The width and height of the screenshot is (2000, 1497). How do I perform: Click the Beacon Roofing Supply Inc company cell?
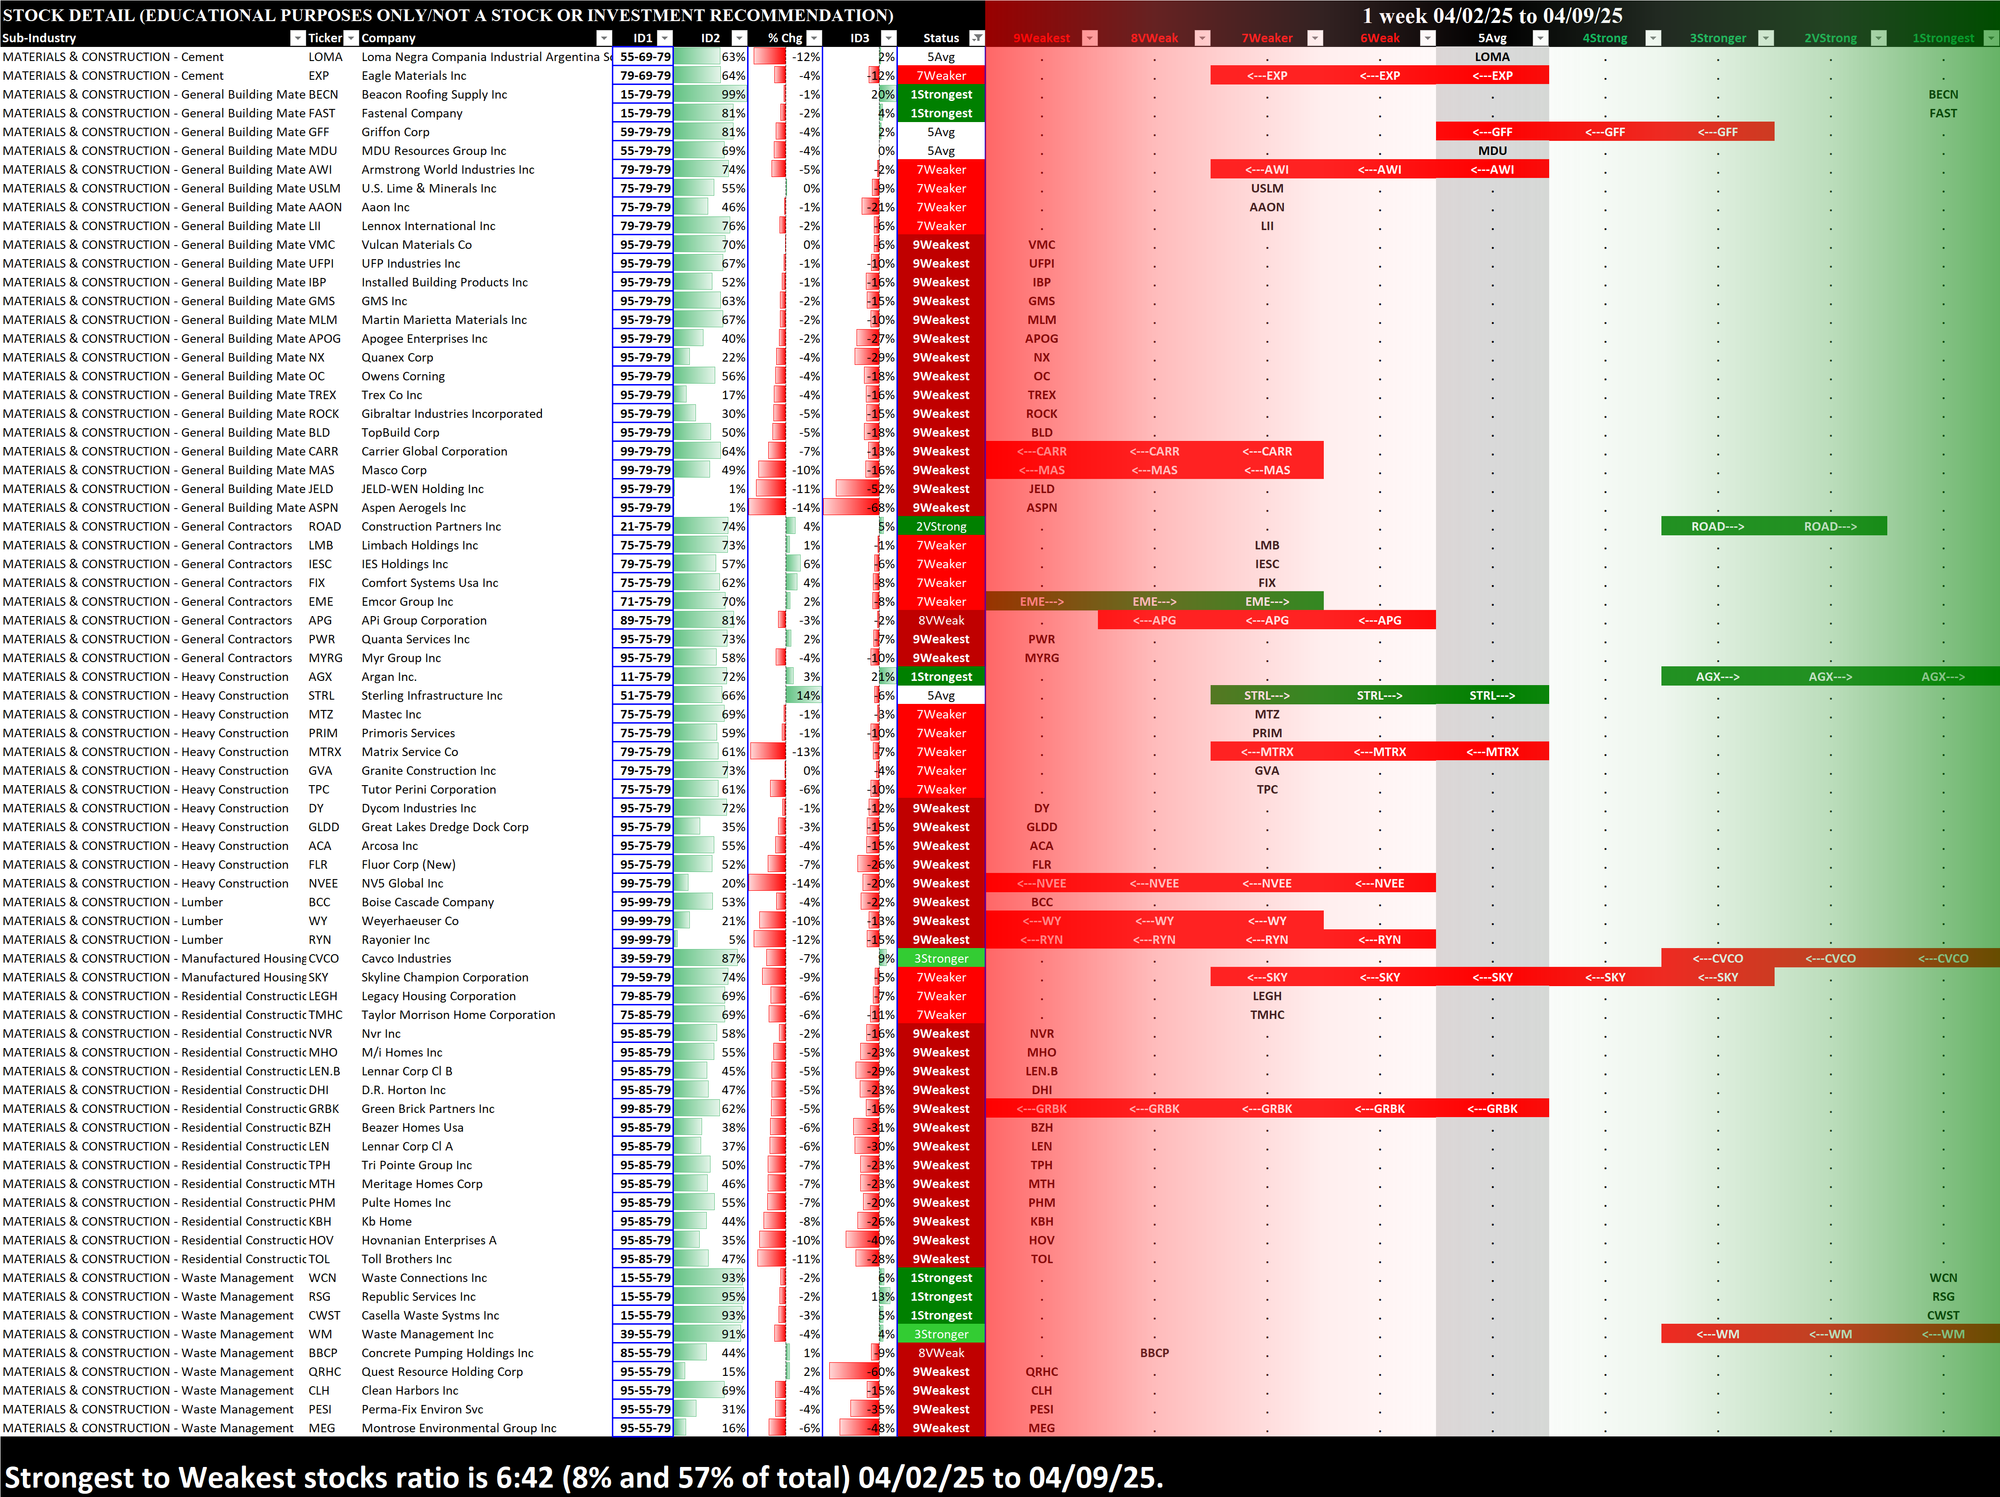click(434, 94)
